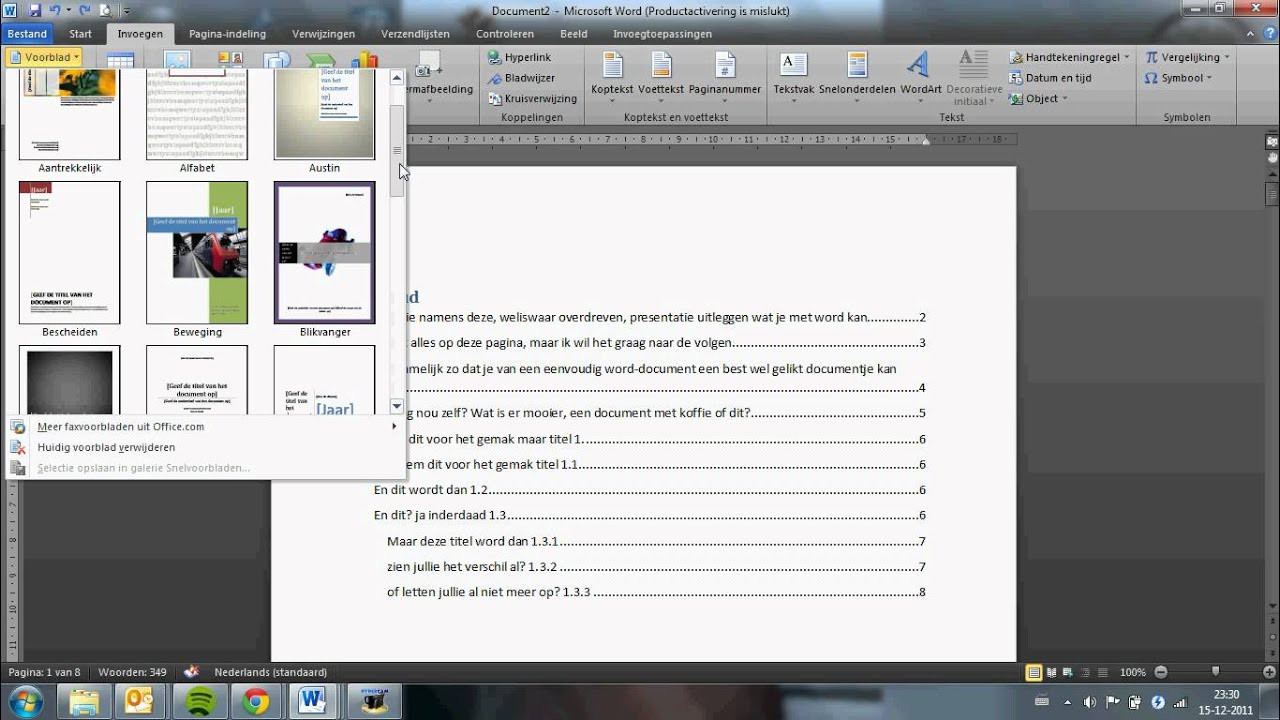This screenshot has width=1280, height=720.
Task: Expand the Voorblad cover page dropdown
Action: [x=43, y=57]
